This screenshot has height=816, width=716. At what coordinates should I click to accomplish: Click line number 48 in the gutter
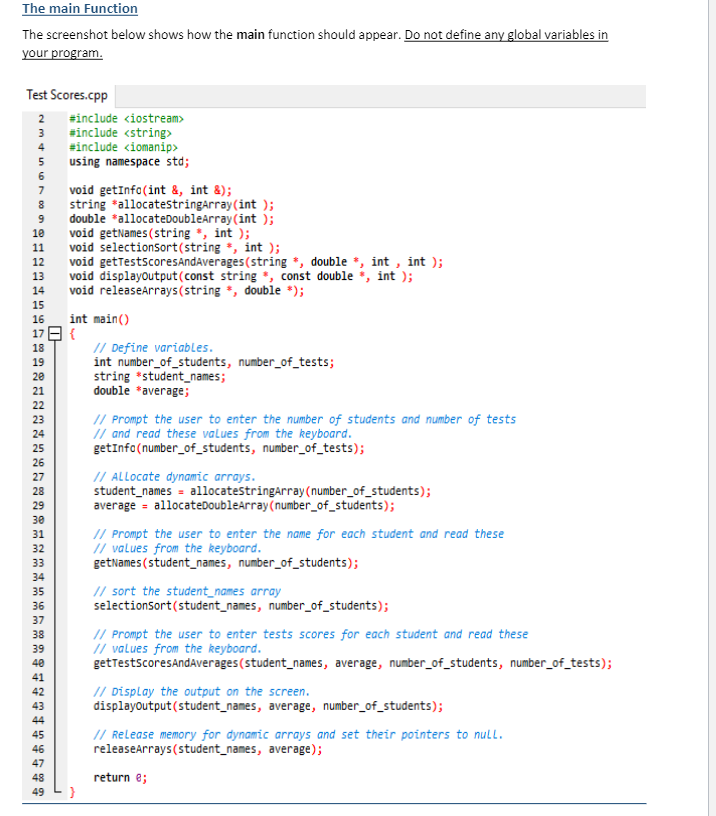[39, 777]
